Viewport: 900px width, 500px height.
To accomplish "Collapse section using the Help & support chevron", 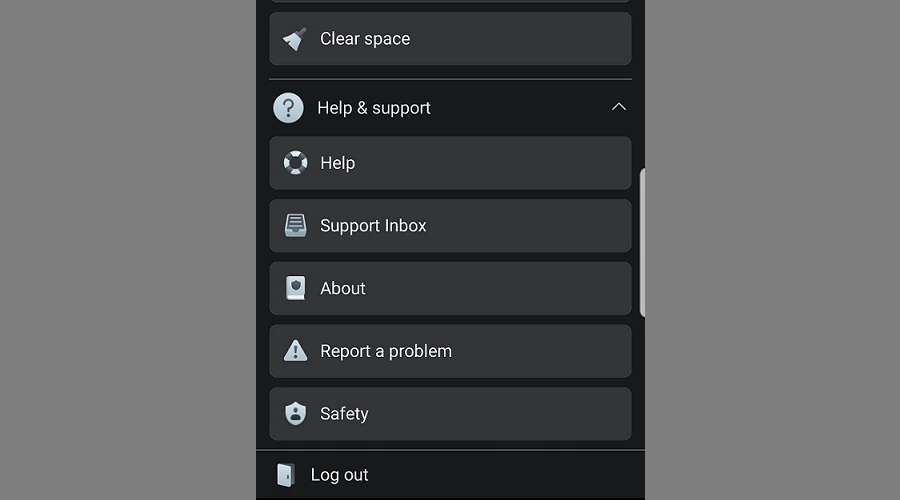I will tap(619, 107).
